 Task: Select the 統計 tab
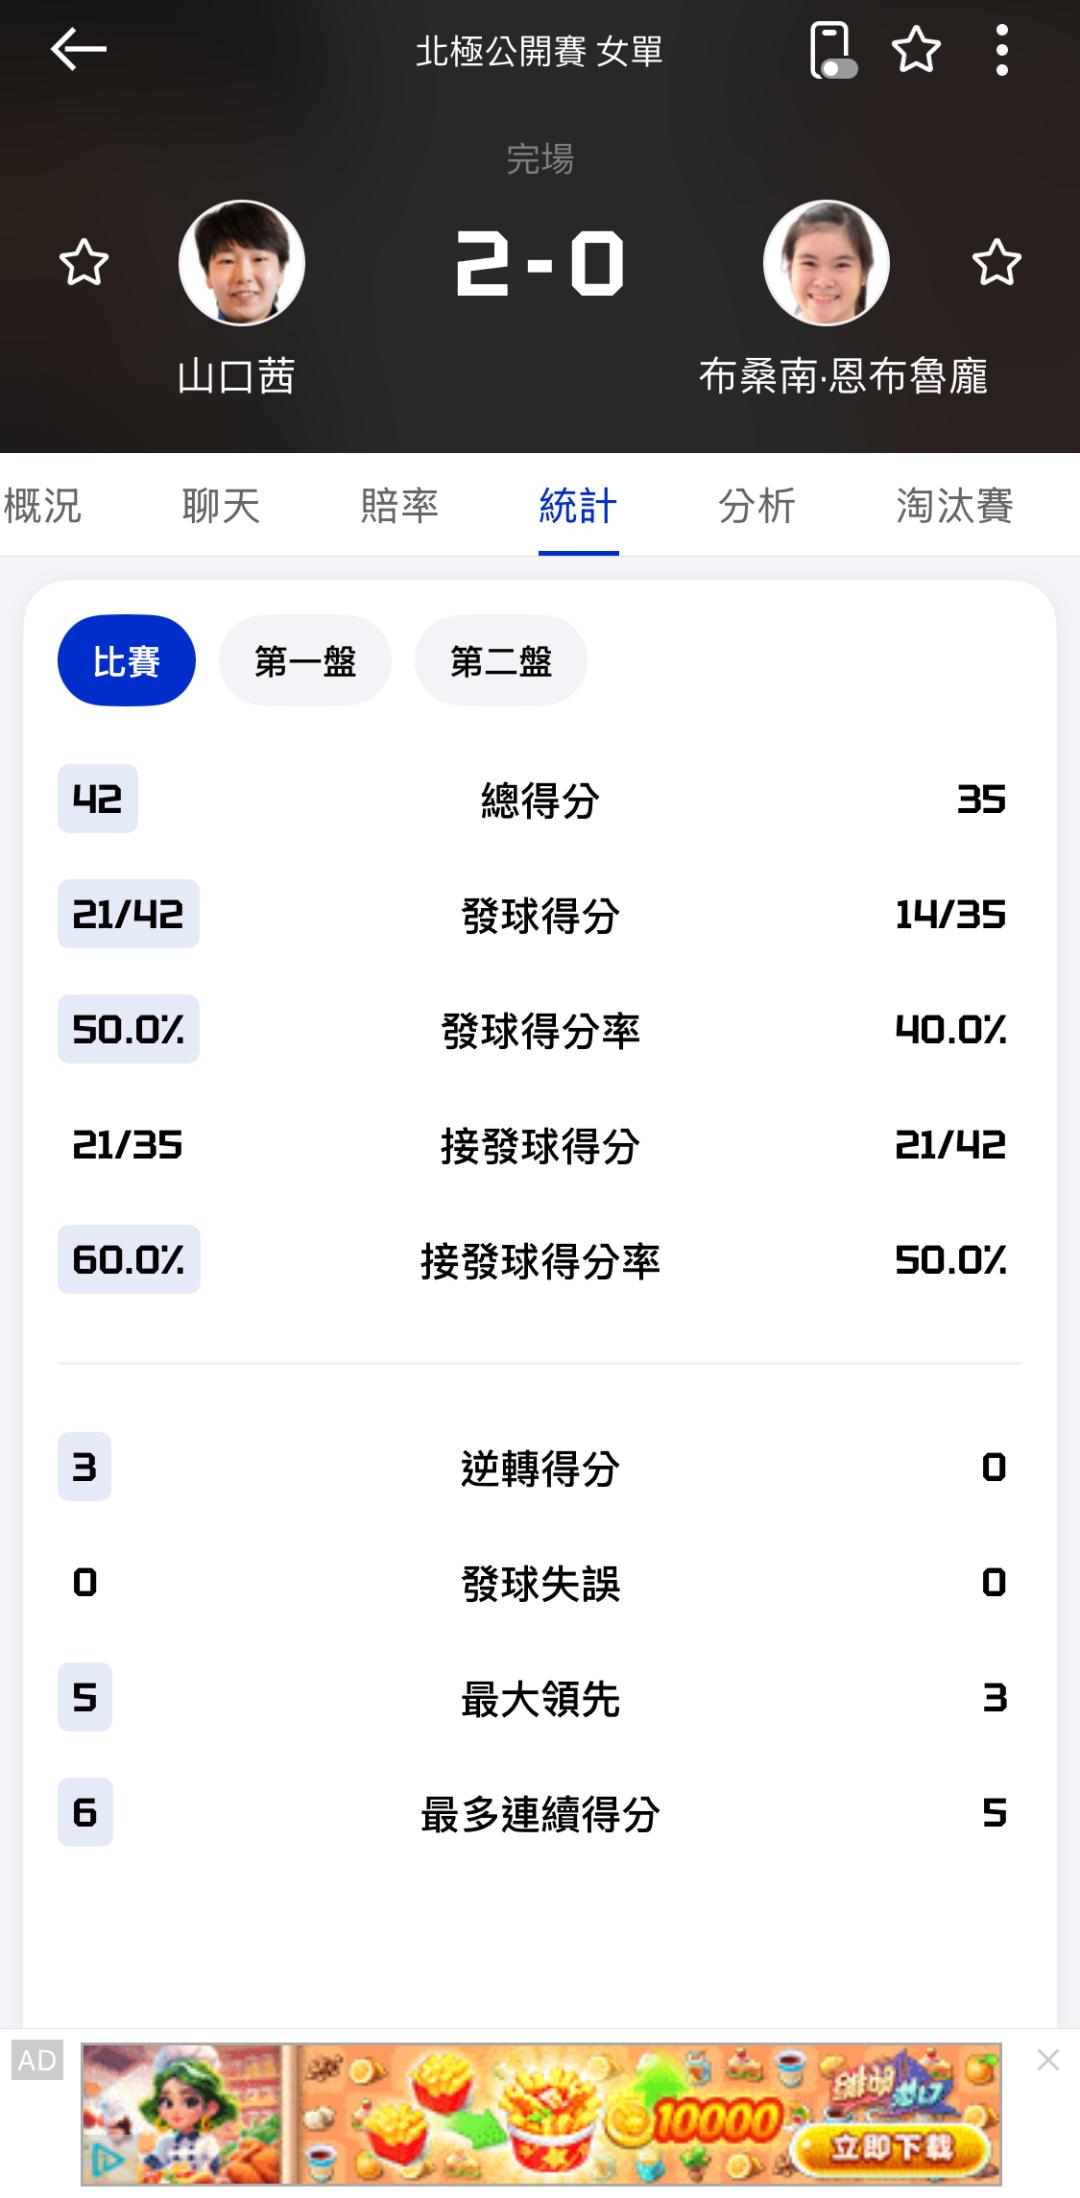click(578, 506)
